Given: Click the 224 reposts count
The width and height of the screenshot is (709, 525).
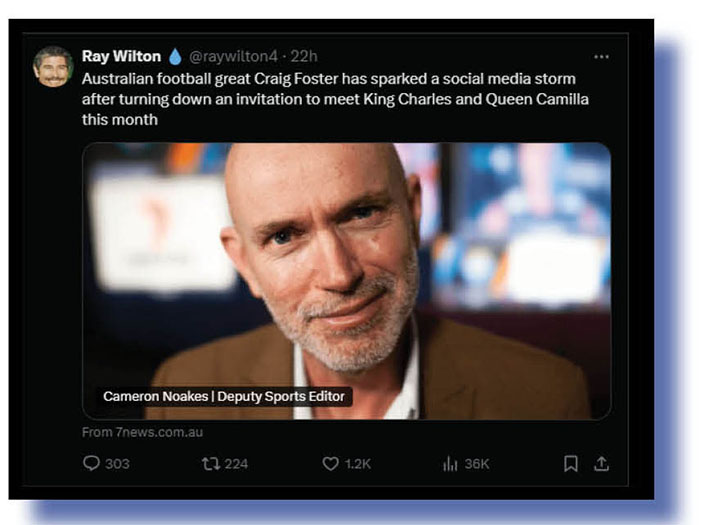Looking at the screenshot, I should tap(236, 464).
